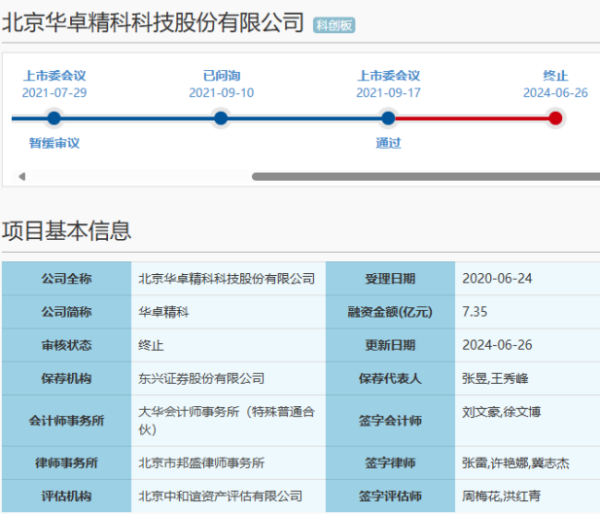The image size is (600, 514).
Task: Click the left scroll arrow under timeline
Action: [22, 176]
